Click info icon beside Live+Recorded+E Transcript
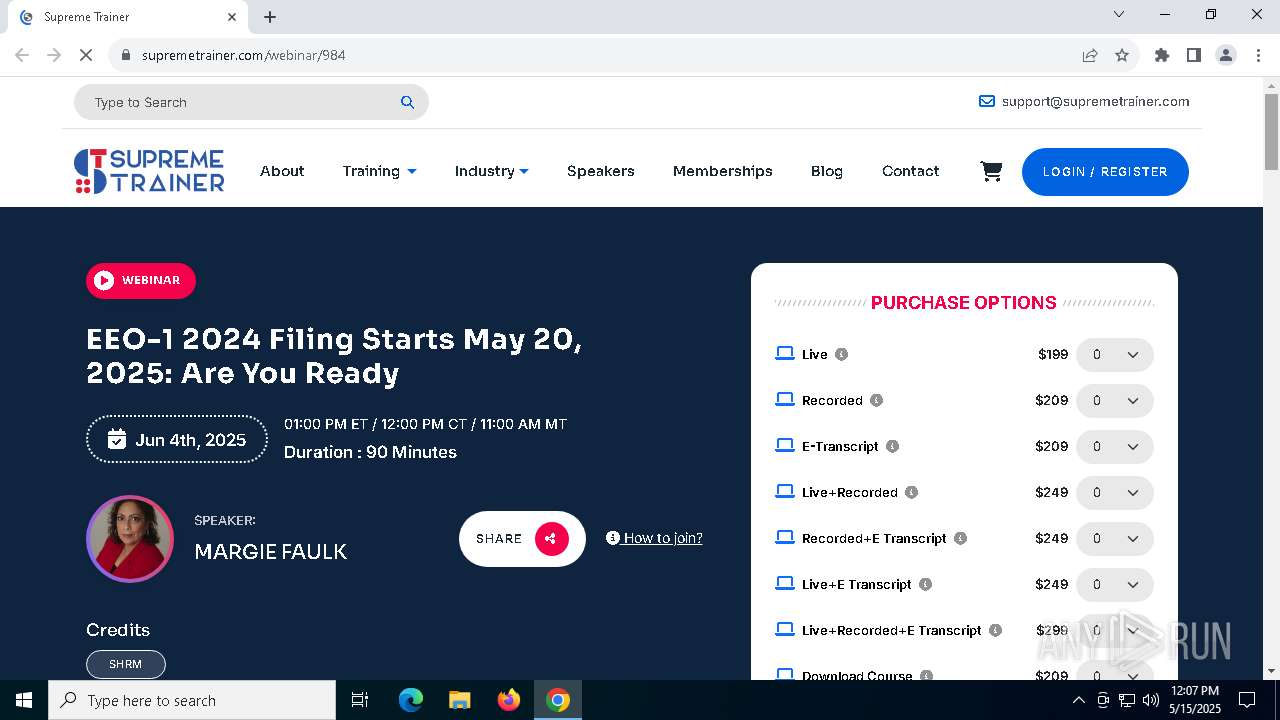This screenshot has width=1280, height=720. click(x=995, y=630)
